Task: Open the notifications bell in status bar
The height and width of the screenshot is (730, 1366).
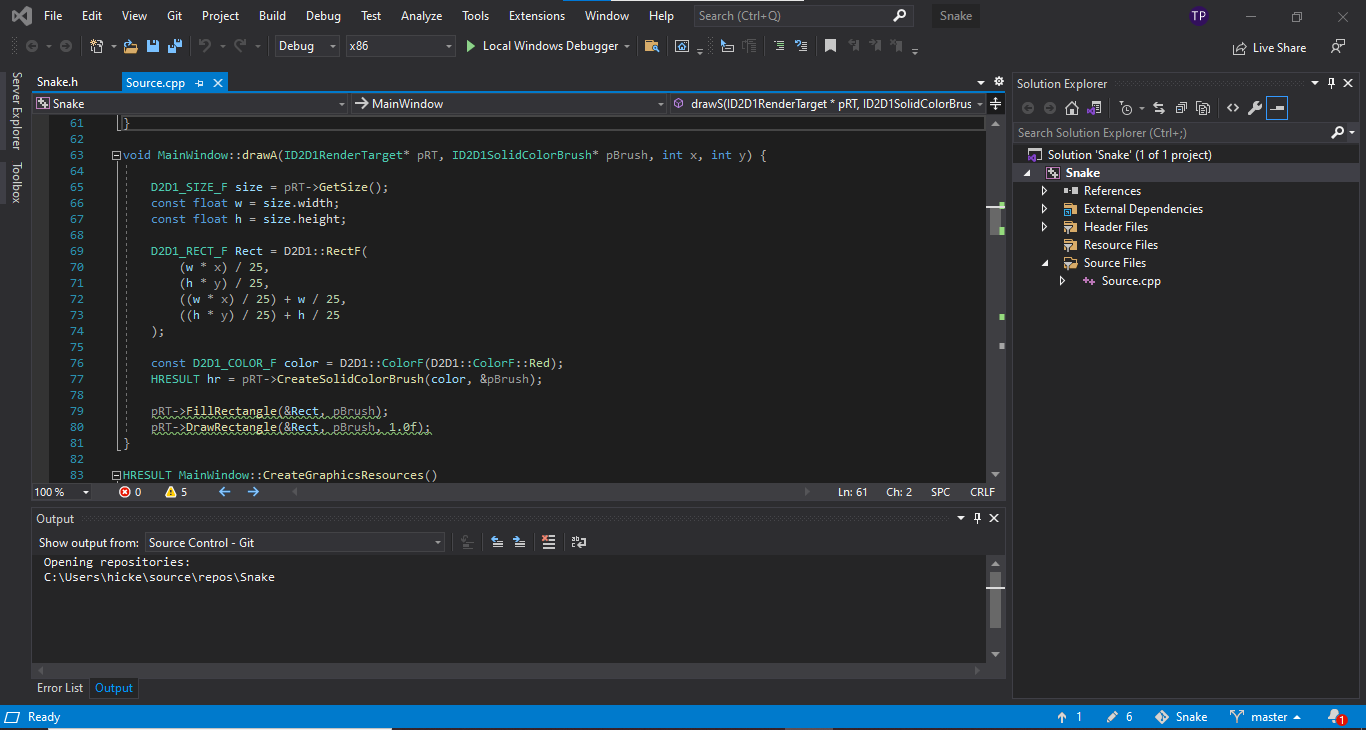Action: pos(1335,717)
